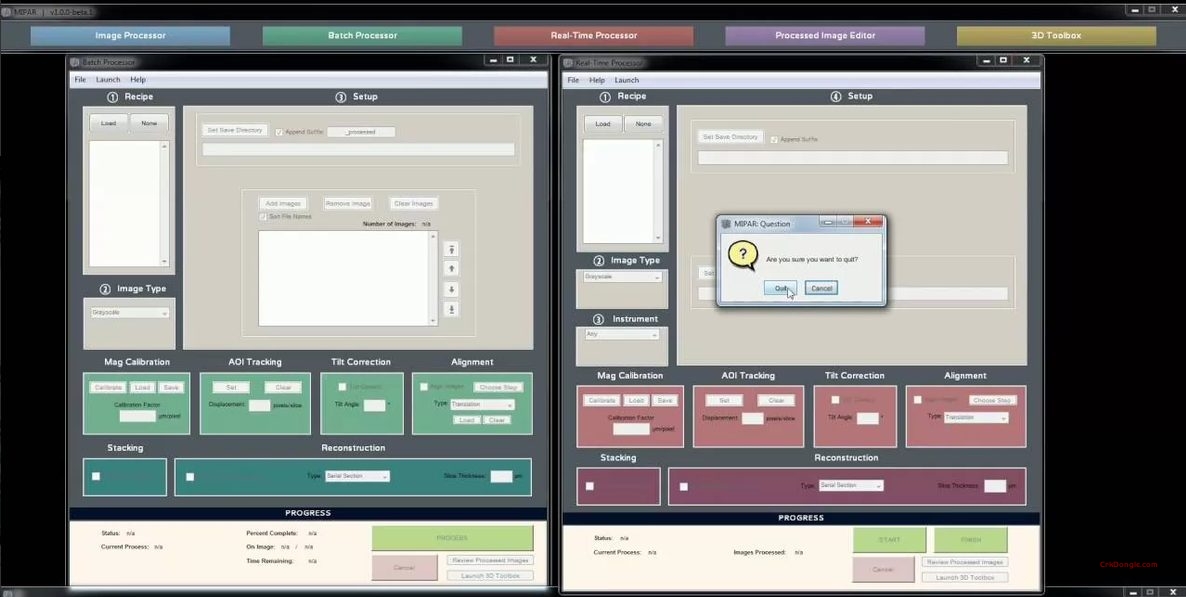Click Clear Images in Batch Processor

click(414, 204)
